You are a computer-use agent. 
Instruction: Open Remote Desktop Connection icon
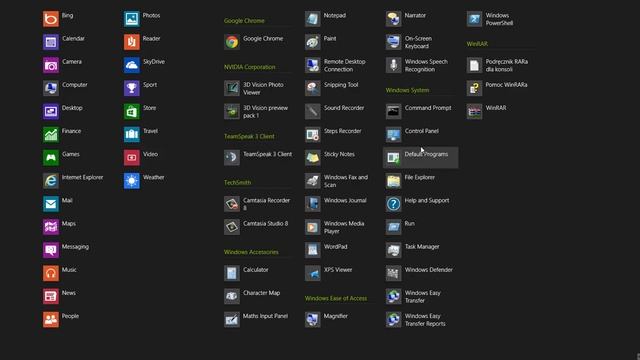click(x=313, y=65)
